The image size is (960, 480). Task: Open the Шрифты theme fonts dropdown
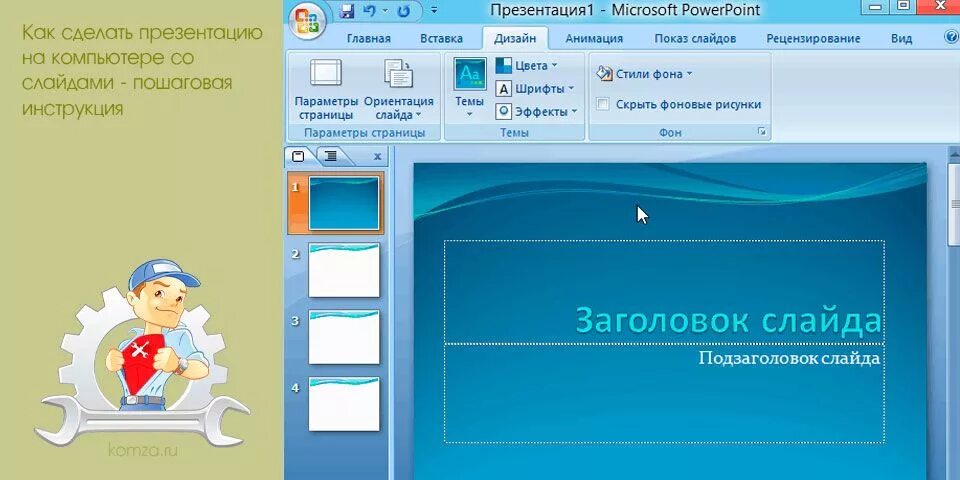[535, 89]
